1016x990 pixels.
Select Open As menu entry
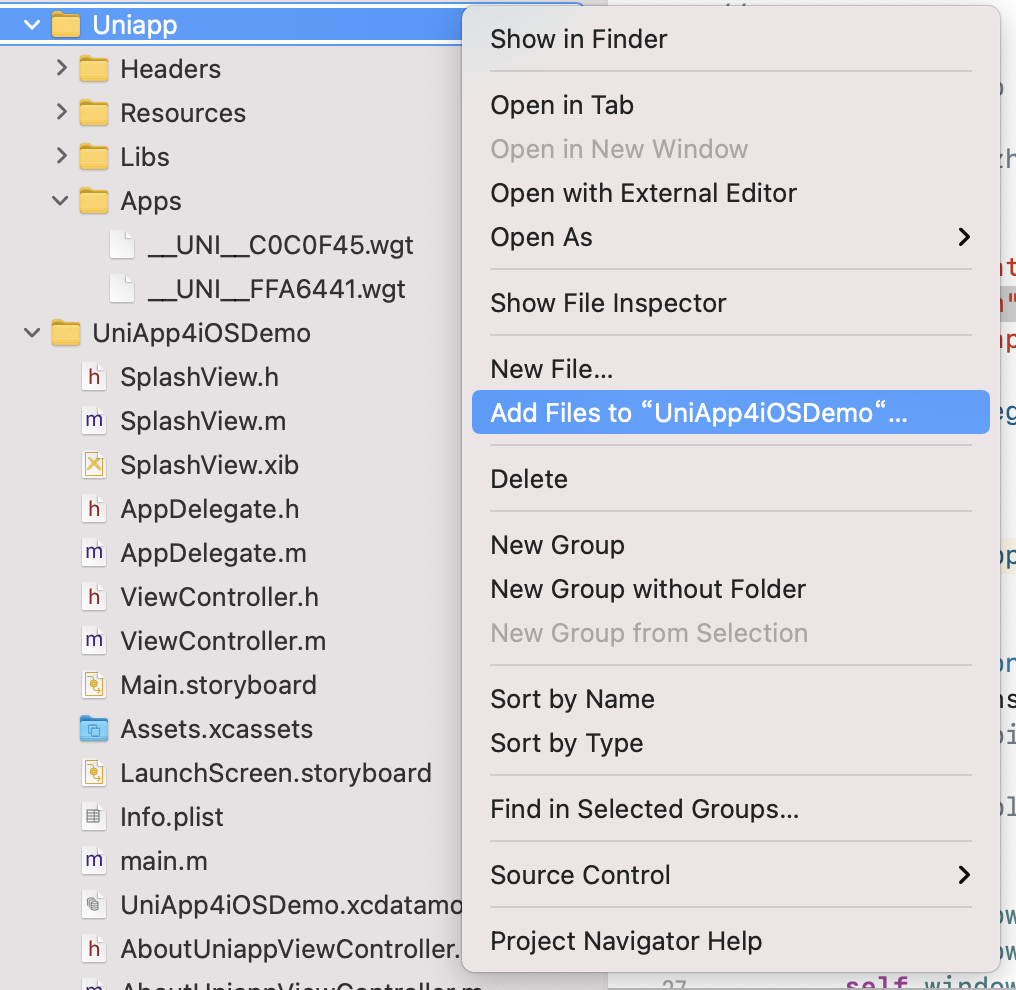(x=731, y=237)
